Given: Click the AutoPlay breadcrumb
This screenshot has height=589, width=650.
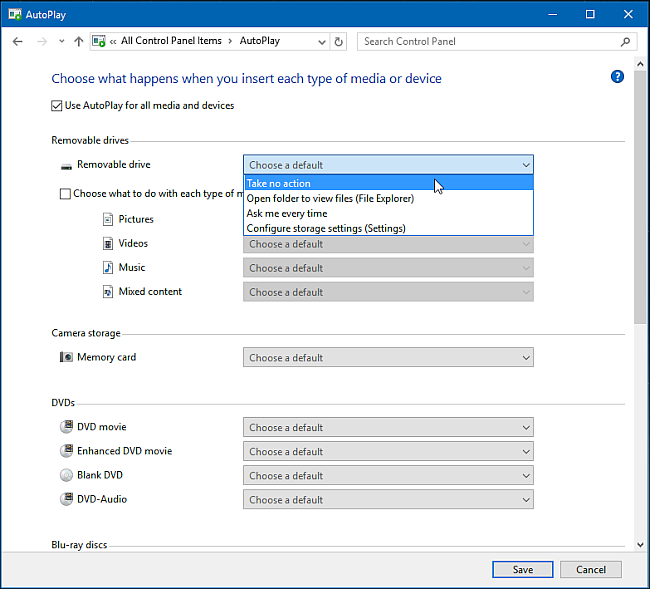Looking at the screenshot, I should [260, 41].
